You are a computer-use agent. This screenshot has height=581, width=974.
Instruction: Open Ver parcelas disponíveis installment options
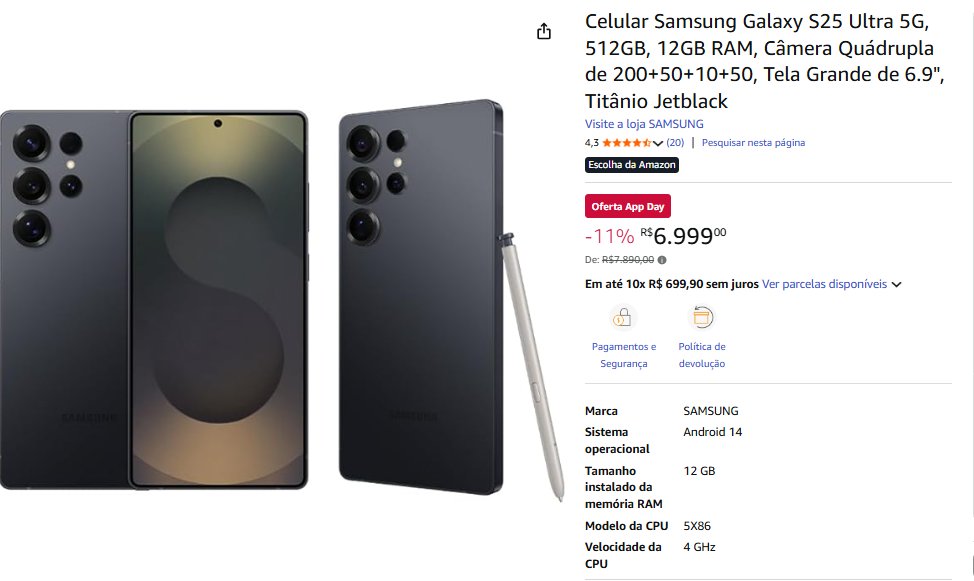(x=824, y=284)
